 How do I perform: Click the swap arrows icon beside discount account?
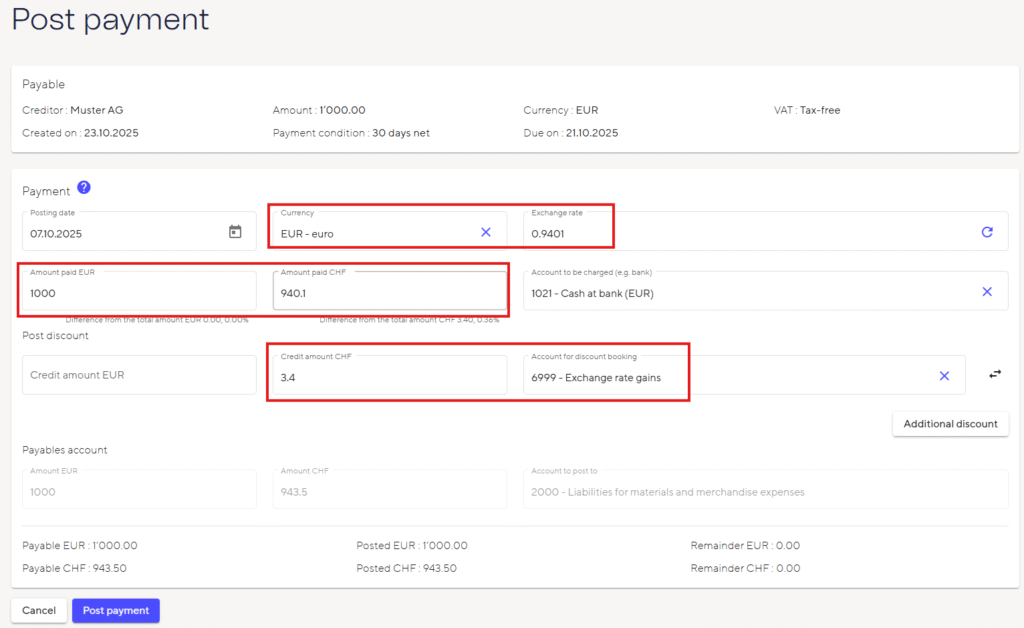995,374
